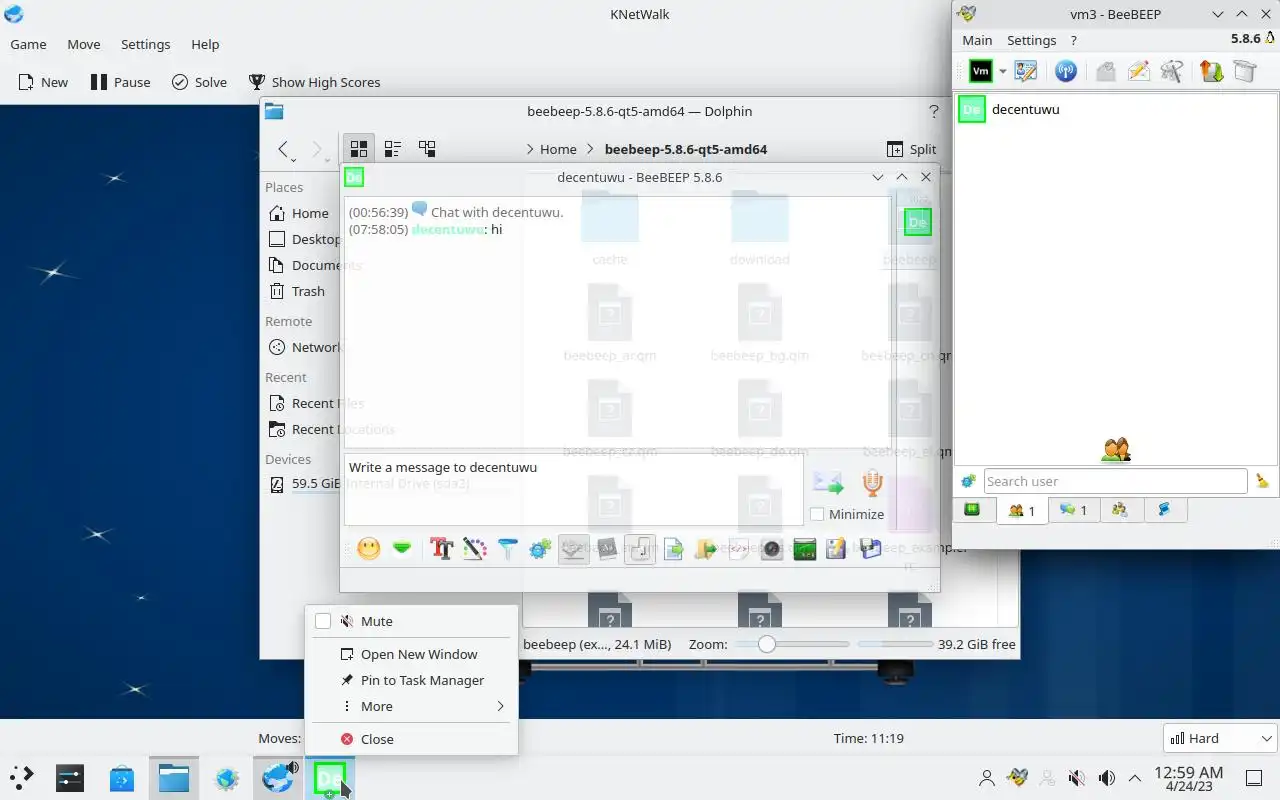Click the green down-arrow icon in chat toolbar
Image resolution: width=1280 pixels, height=800 pixels.
tap(402, 549)
